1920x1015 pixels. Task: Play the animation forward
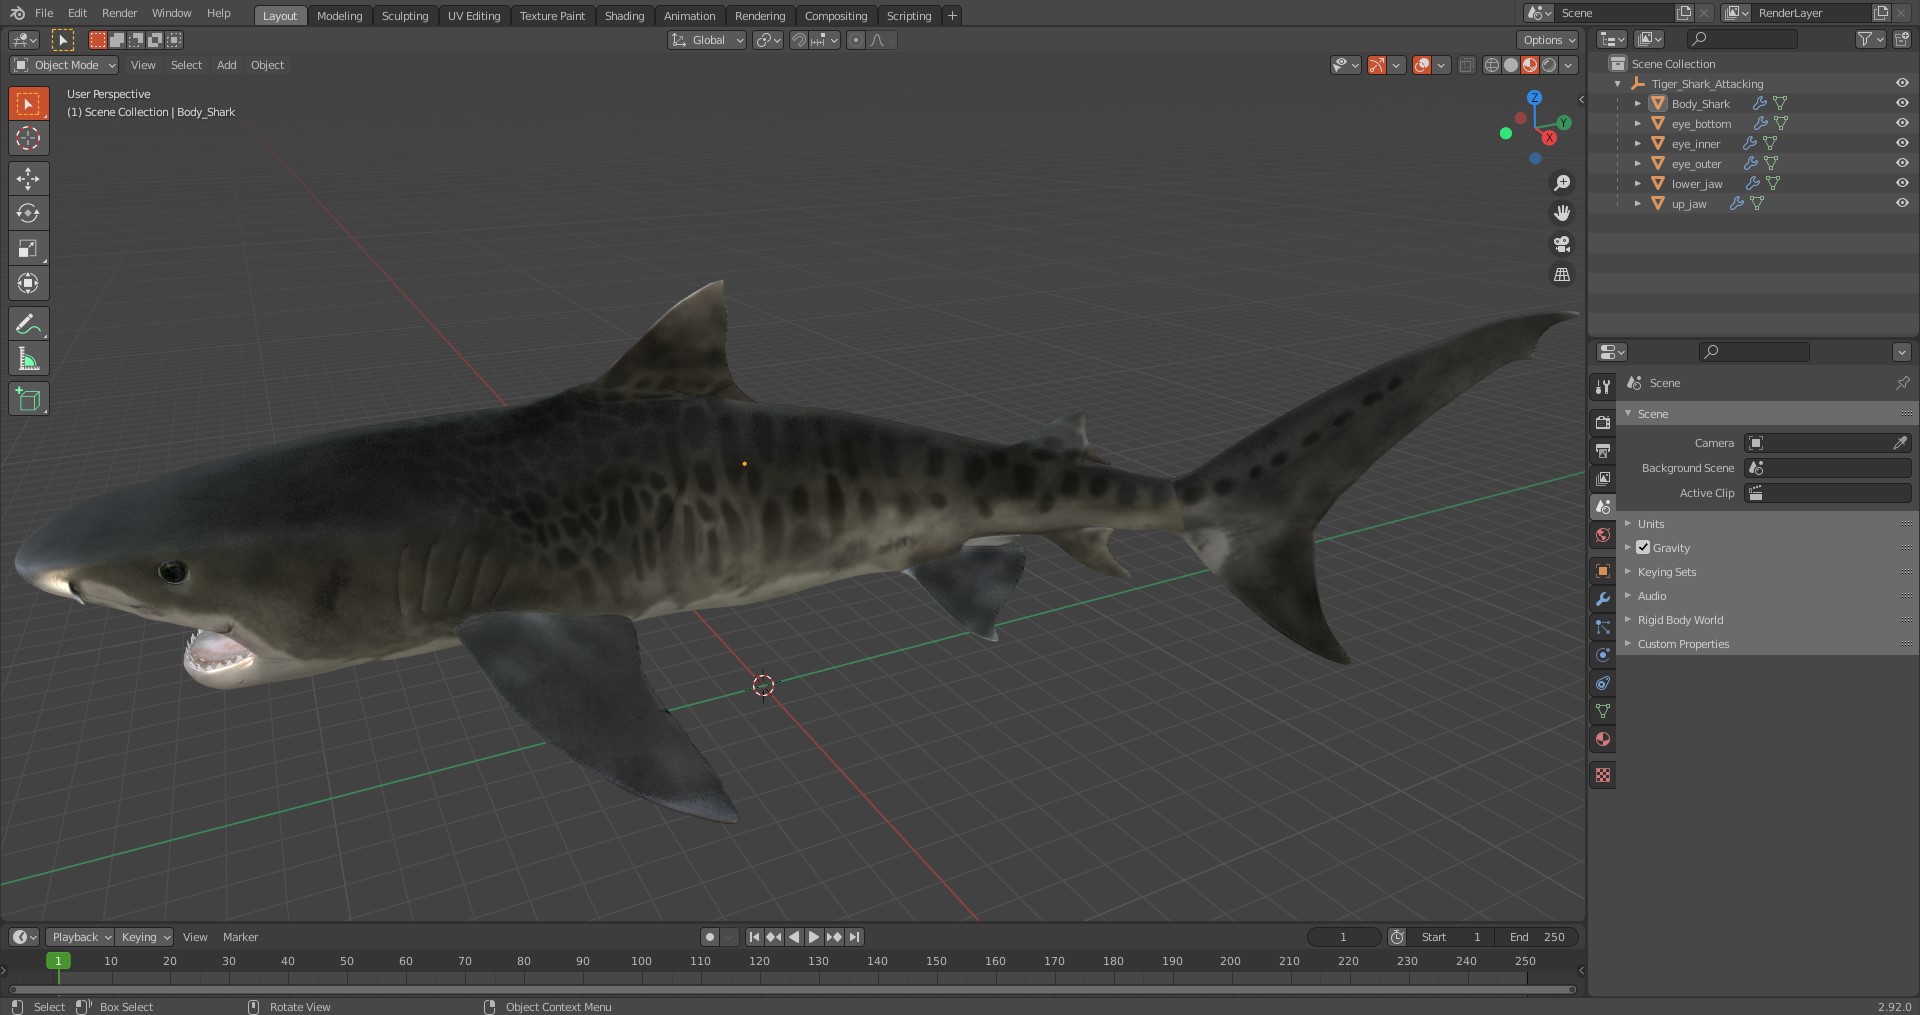(814, 937)
